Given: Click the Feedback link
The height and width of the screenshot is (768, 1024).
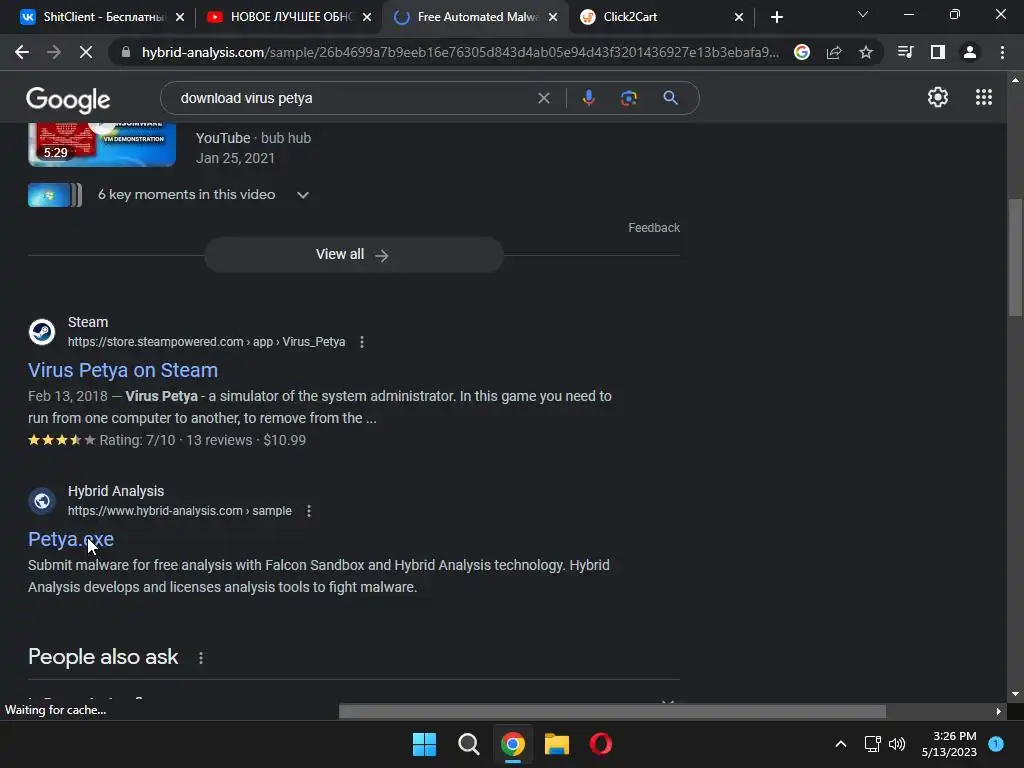Looking at the screenshot, I should pos(654,228).
